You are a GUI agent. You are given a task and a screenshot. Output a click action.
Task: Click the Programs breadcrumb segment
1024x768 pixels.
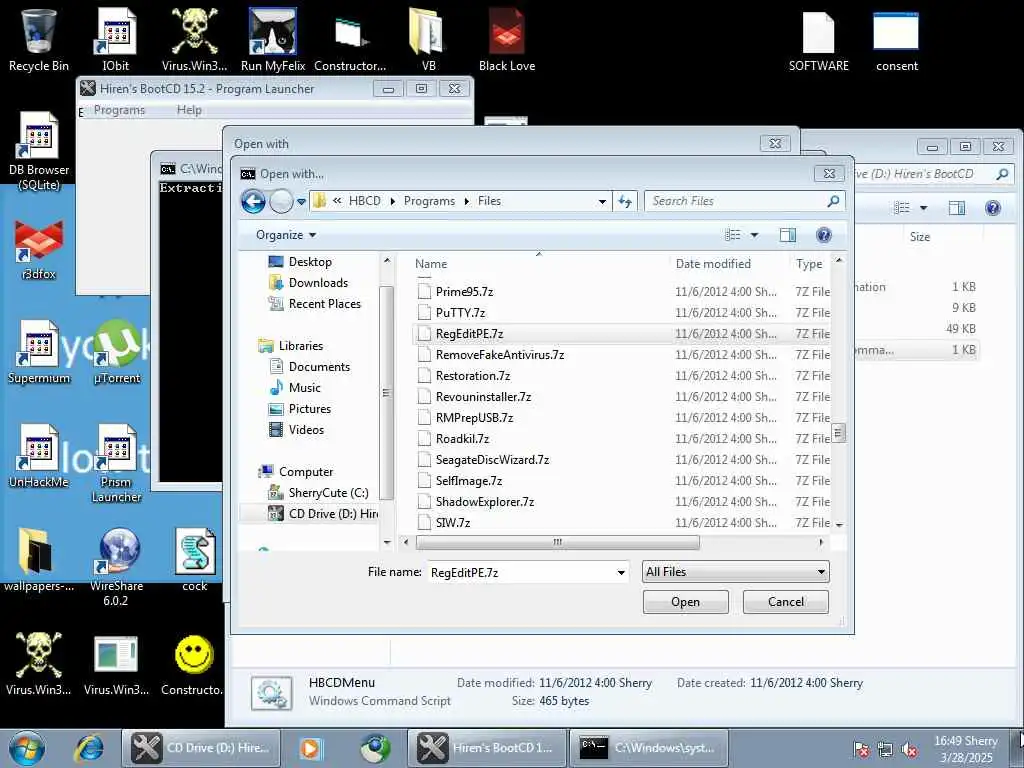click(429, 201)
